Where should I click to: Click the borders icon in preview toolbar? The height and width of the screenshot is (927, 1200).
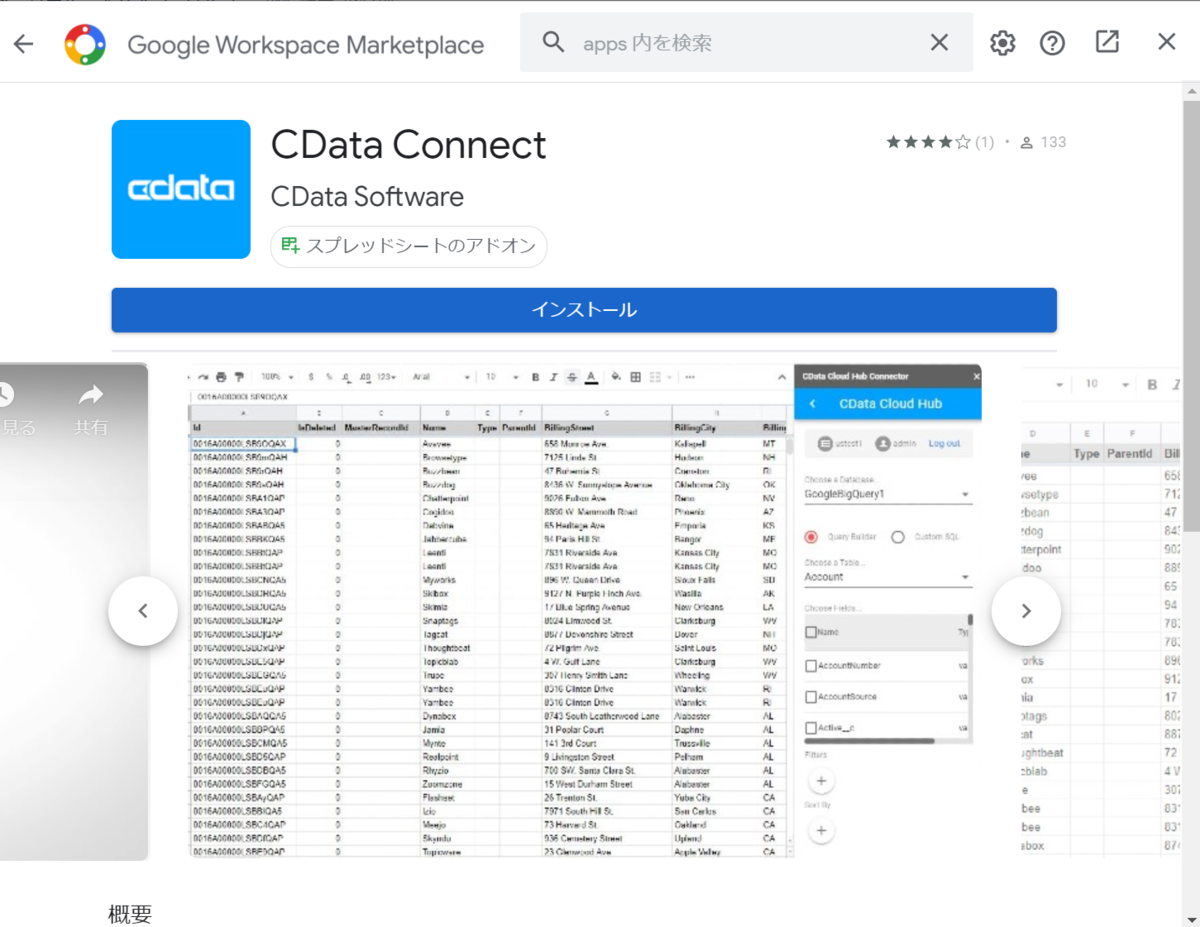pyautogui.click(x=635, y=377)
